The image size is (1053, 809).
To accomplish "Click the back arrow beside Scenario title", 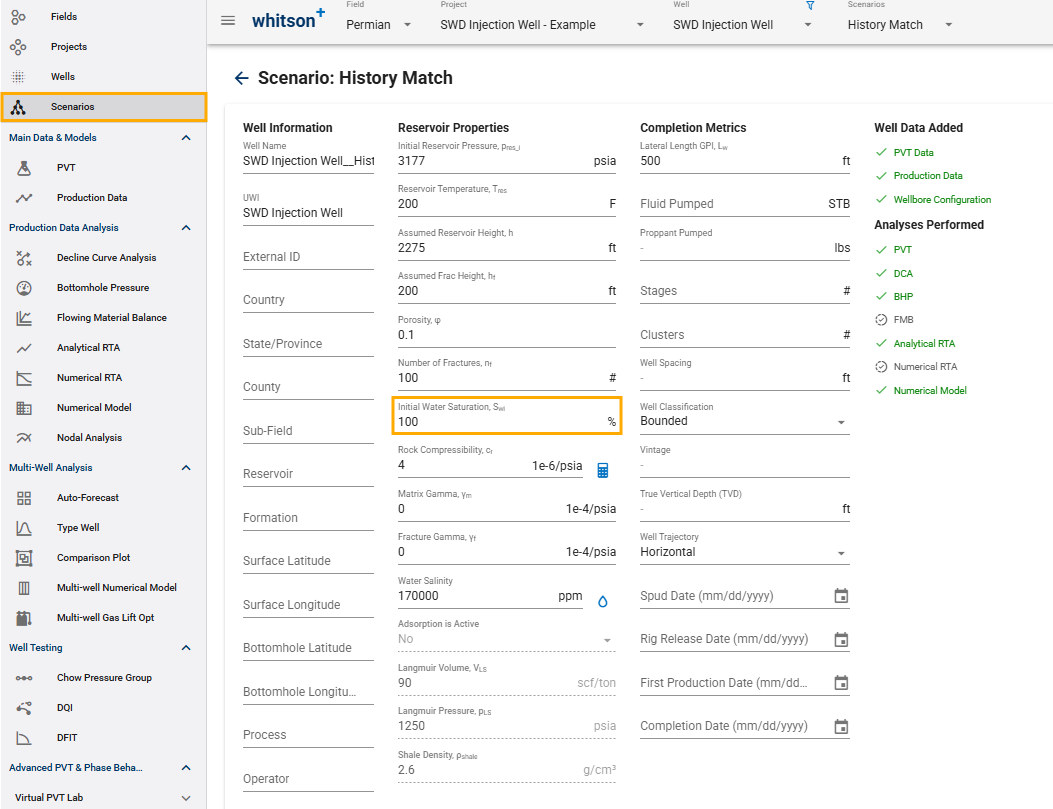I will pyautogui.click(x=240, y=78).
